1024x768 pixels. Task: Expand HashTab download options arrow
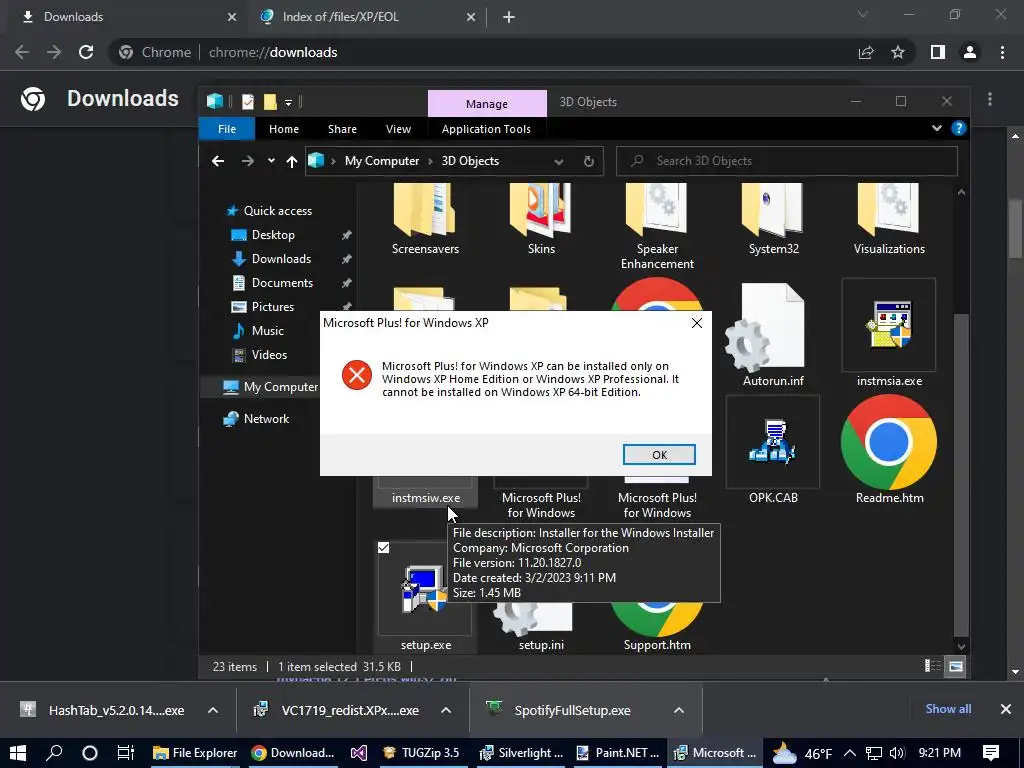click(213, 710)
